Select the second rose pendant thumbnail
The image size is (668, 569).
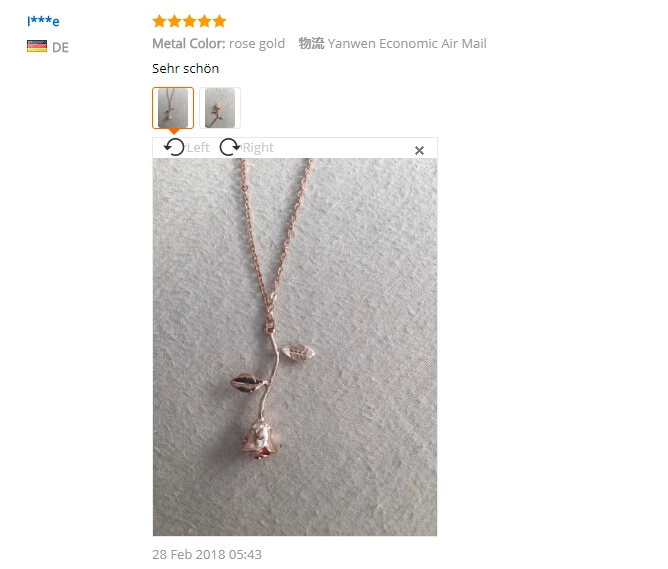coord(220,108)
